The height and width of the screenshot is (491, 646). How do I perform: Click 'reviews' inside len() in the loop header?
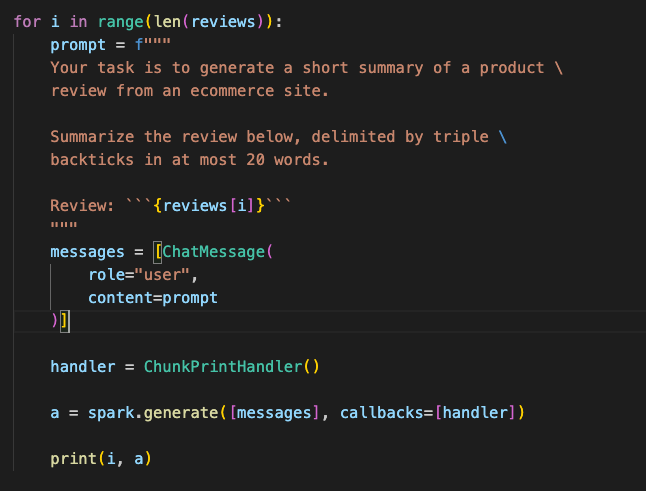[223, 22]
